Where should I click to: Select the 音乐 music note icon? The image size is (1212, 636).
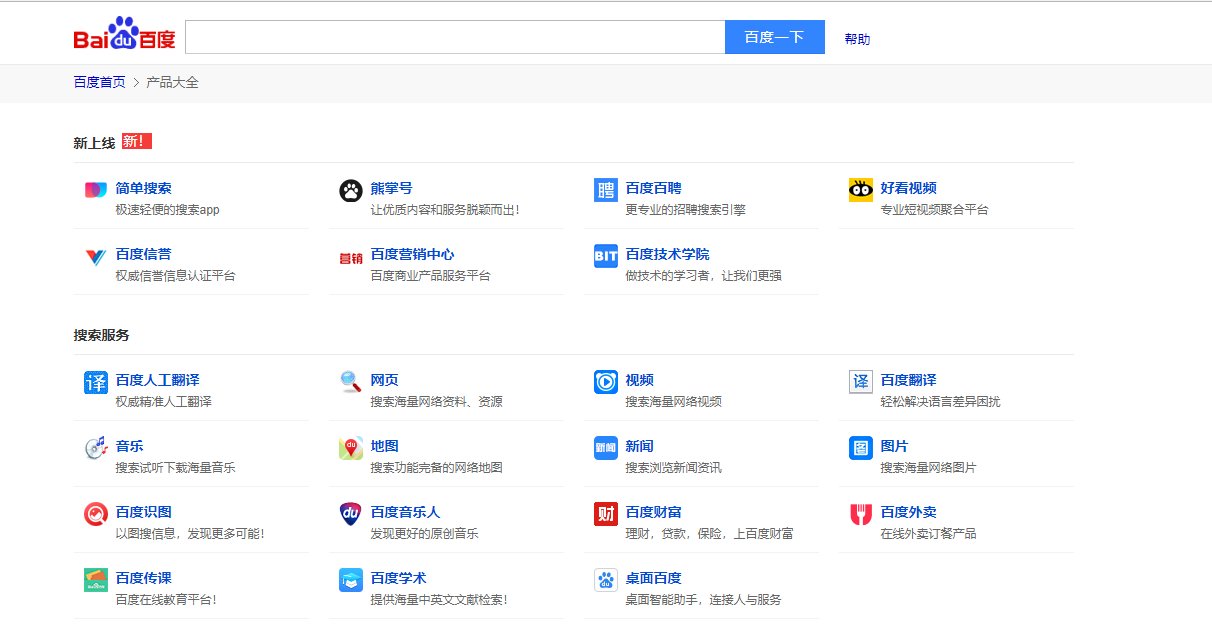[96, 446]
